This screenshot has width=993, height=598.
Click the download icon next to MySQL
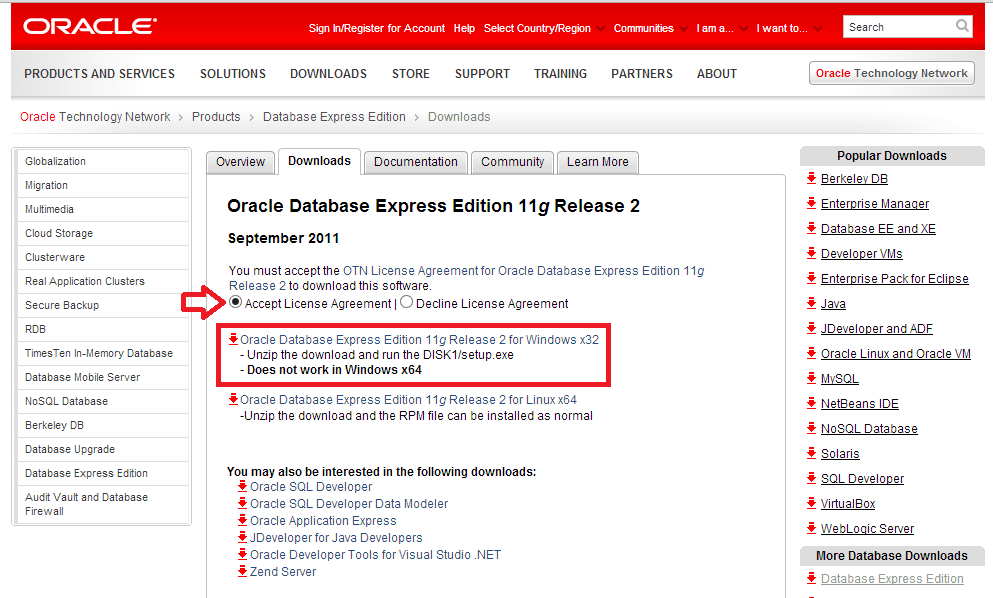pyautogui.click(x=810, y=378)
